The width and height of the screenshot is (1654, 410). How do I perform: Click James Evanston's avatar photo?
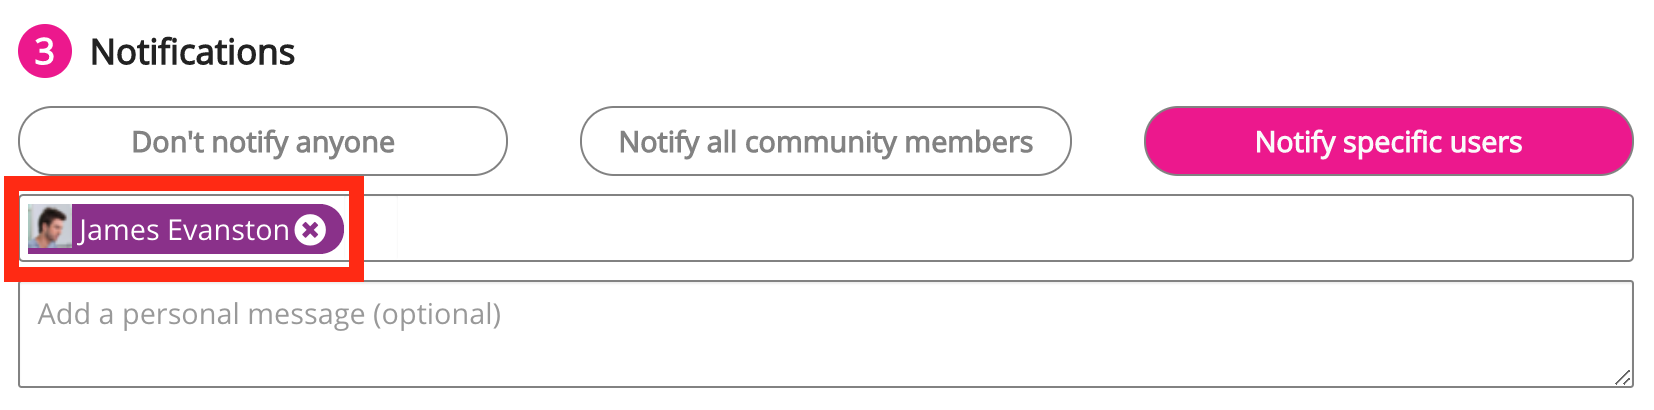pyautogui.click(x=49, y=229)
